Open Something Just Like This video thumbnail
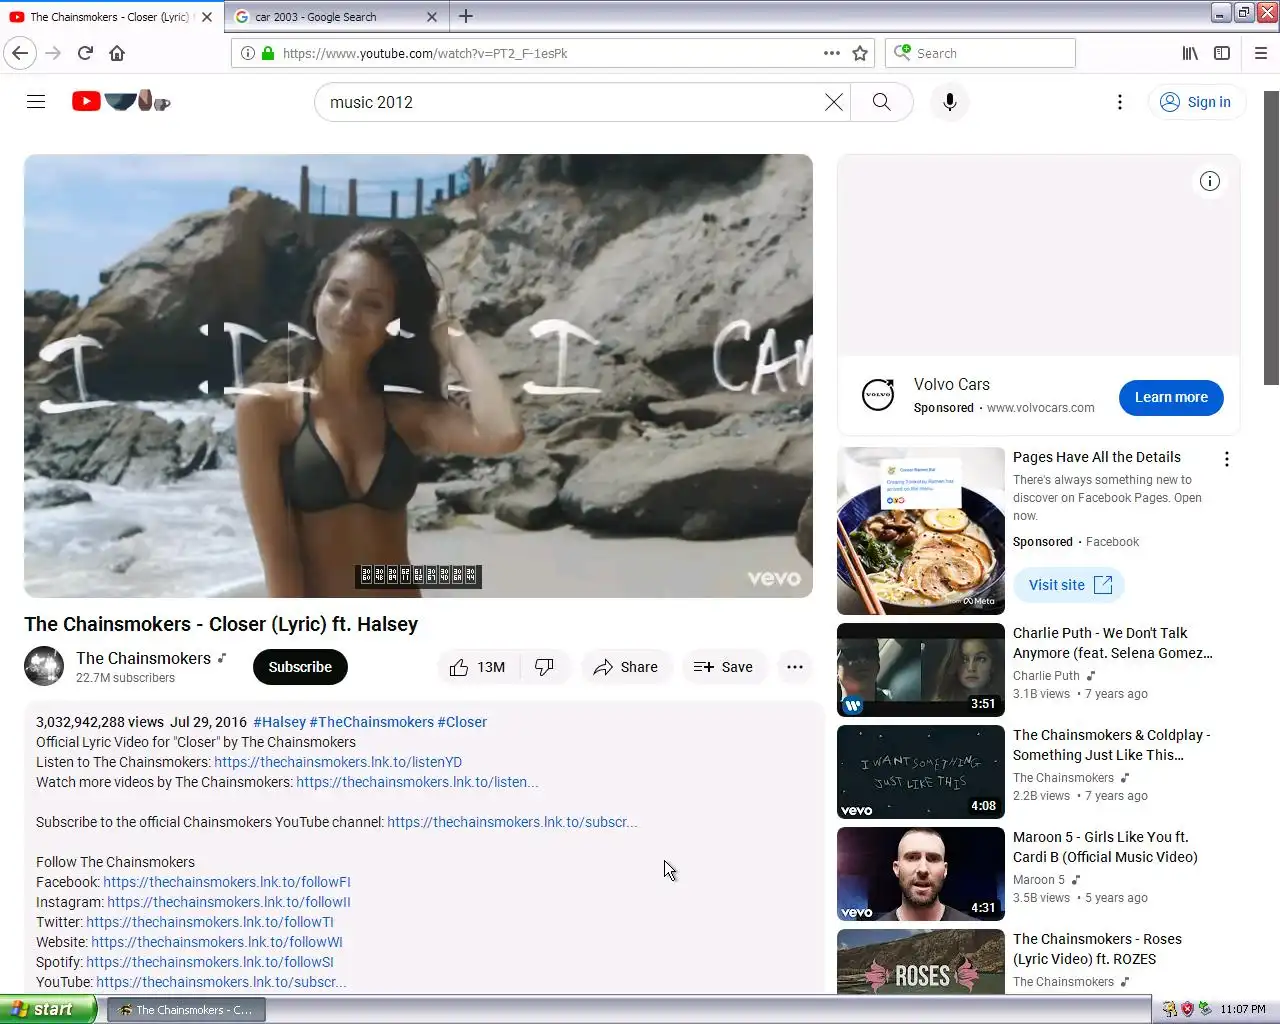This screenshot has height=1024, width=1280. pos(921,772)
